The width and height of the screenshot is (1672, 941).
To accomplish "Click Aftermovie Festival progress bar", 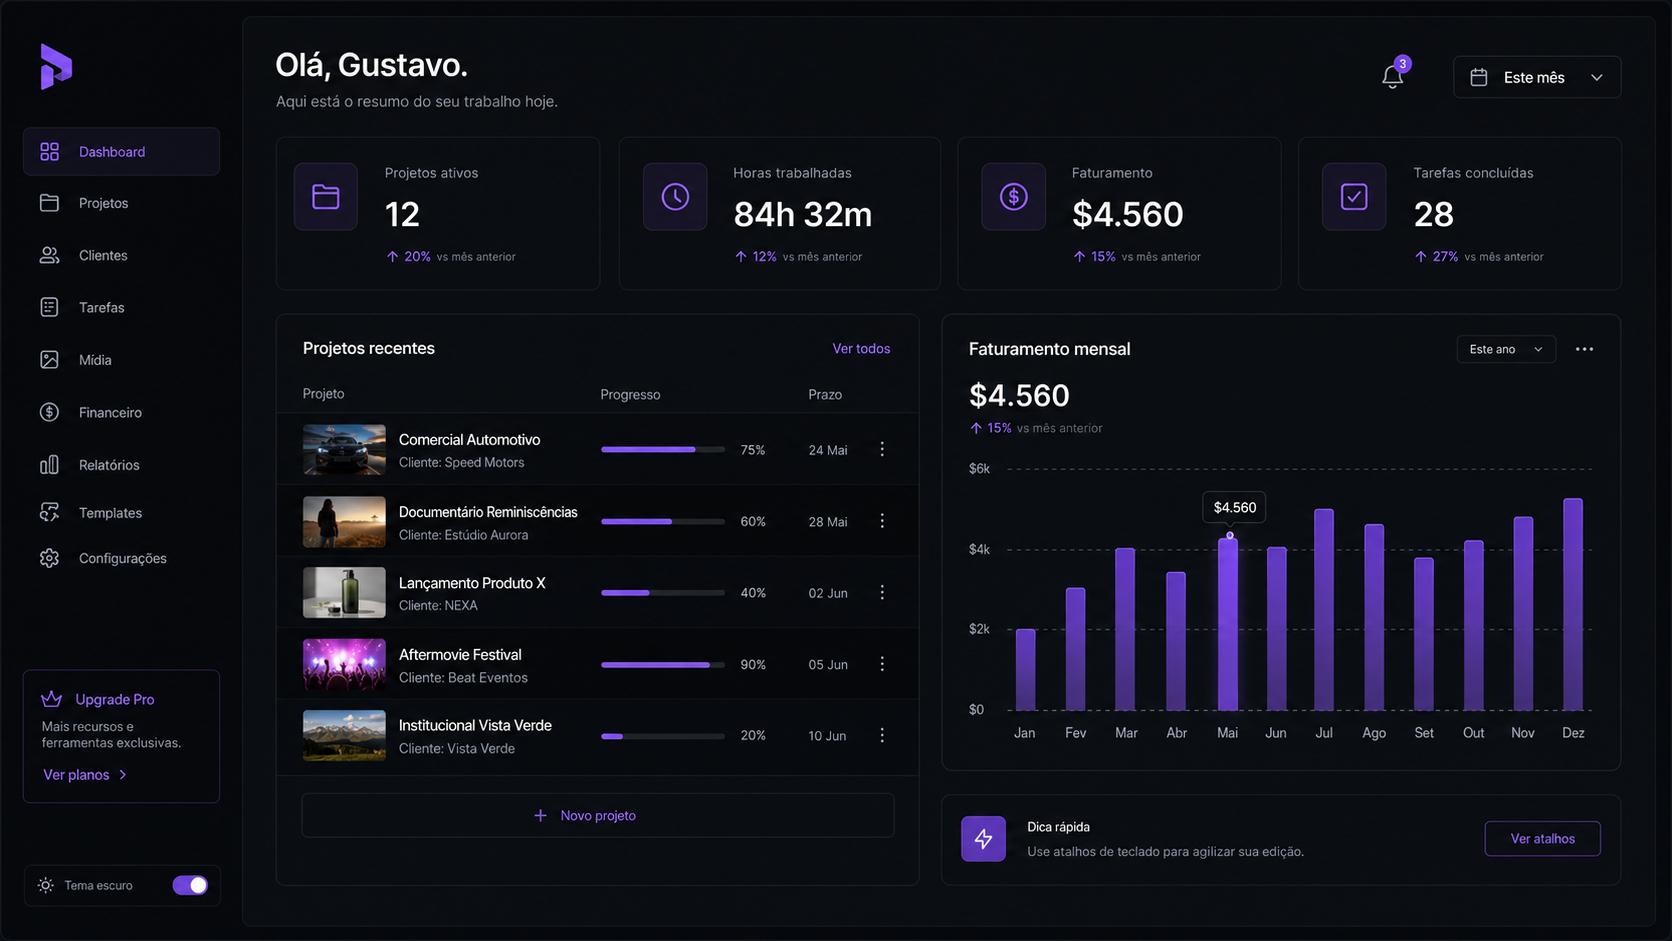I will [663, 664].
